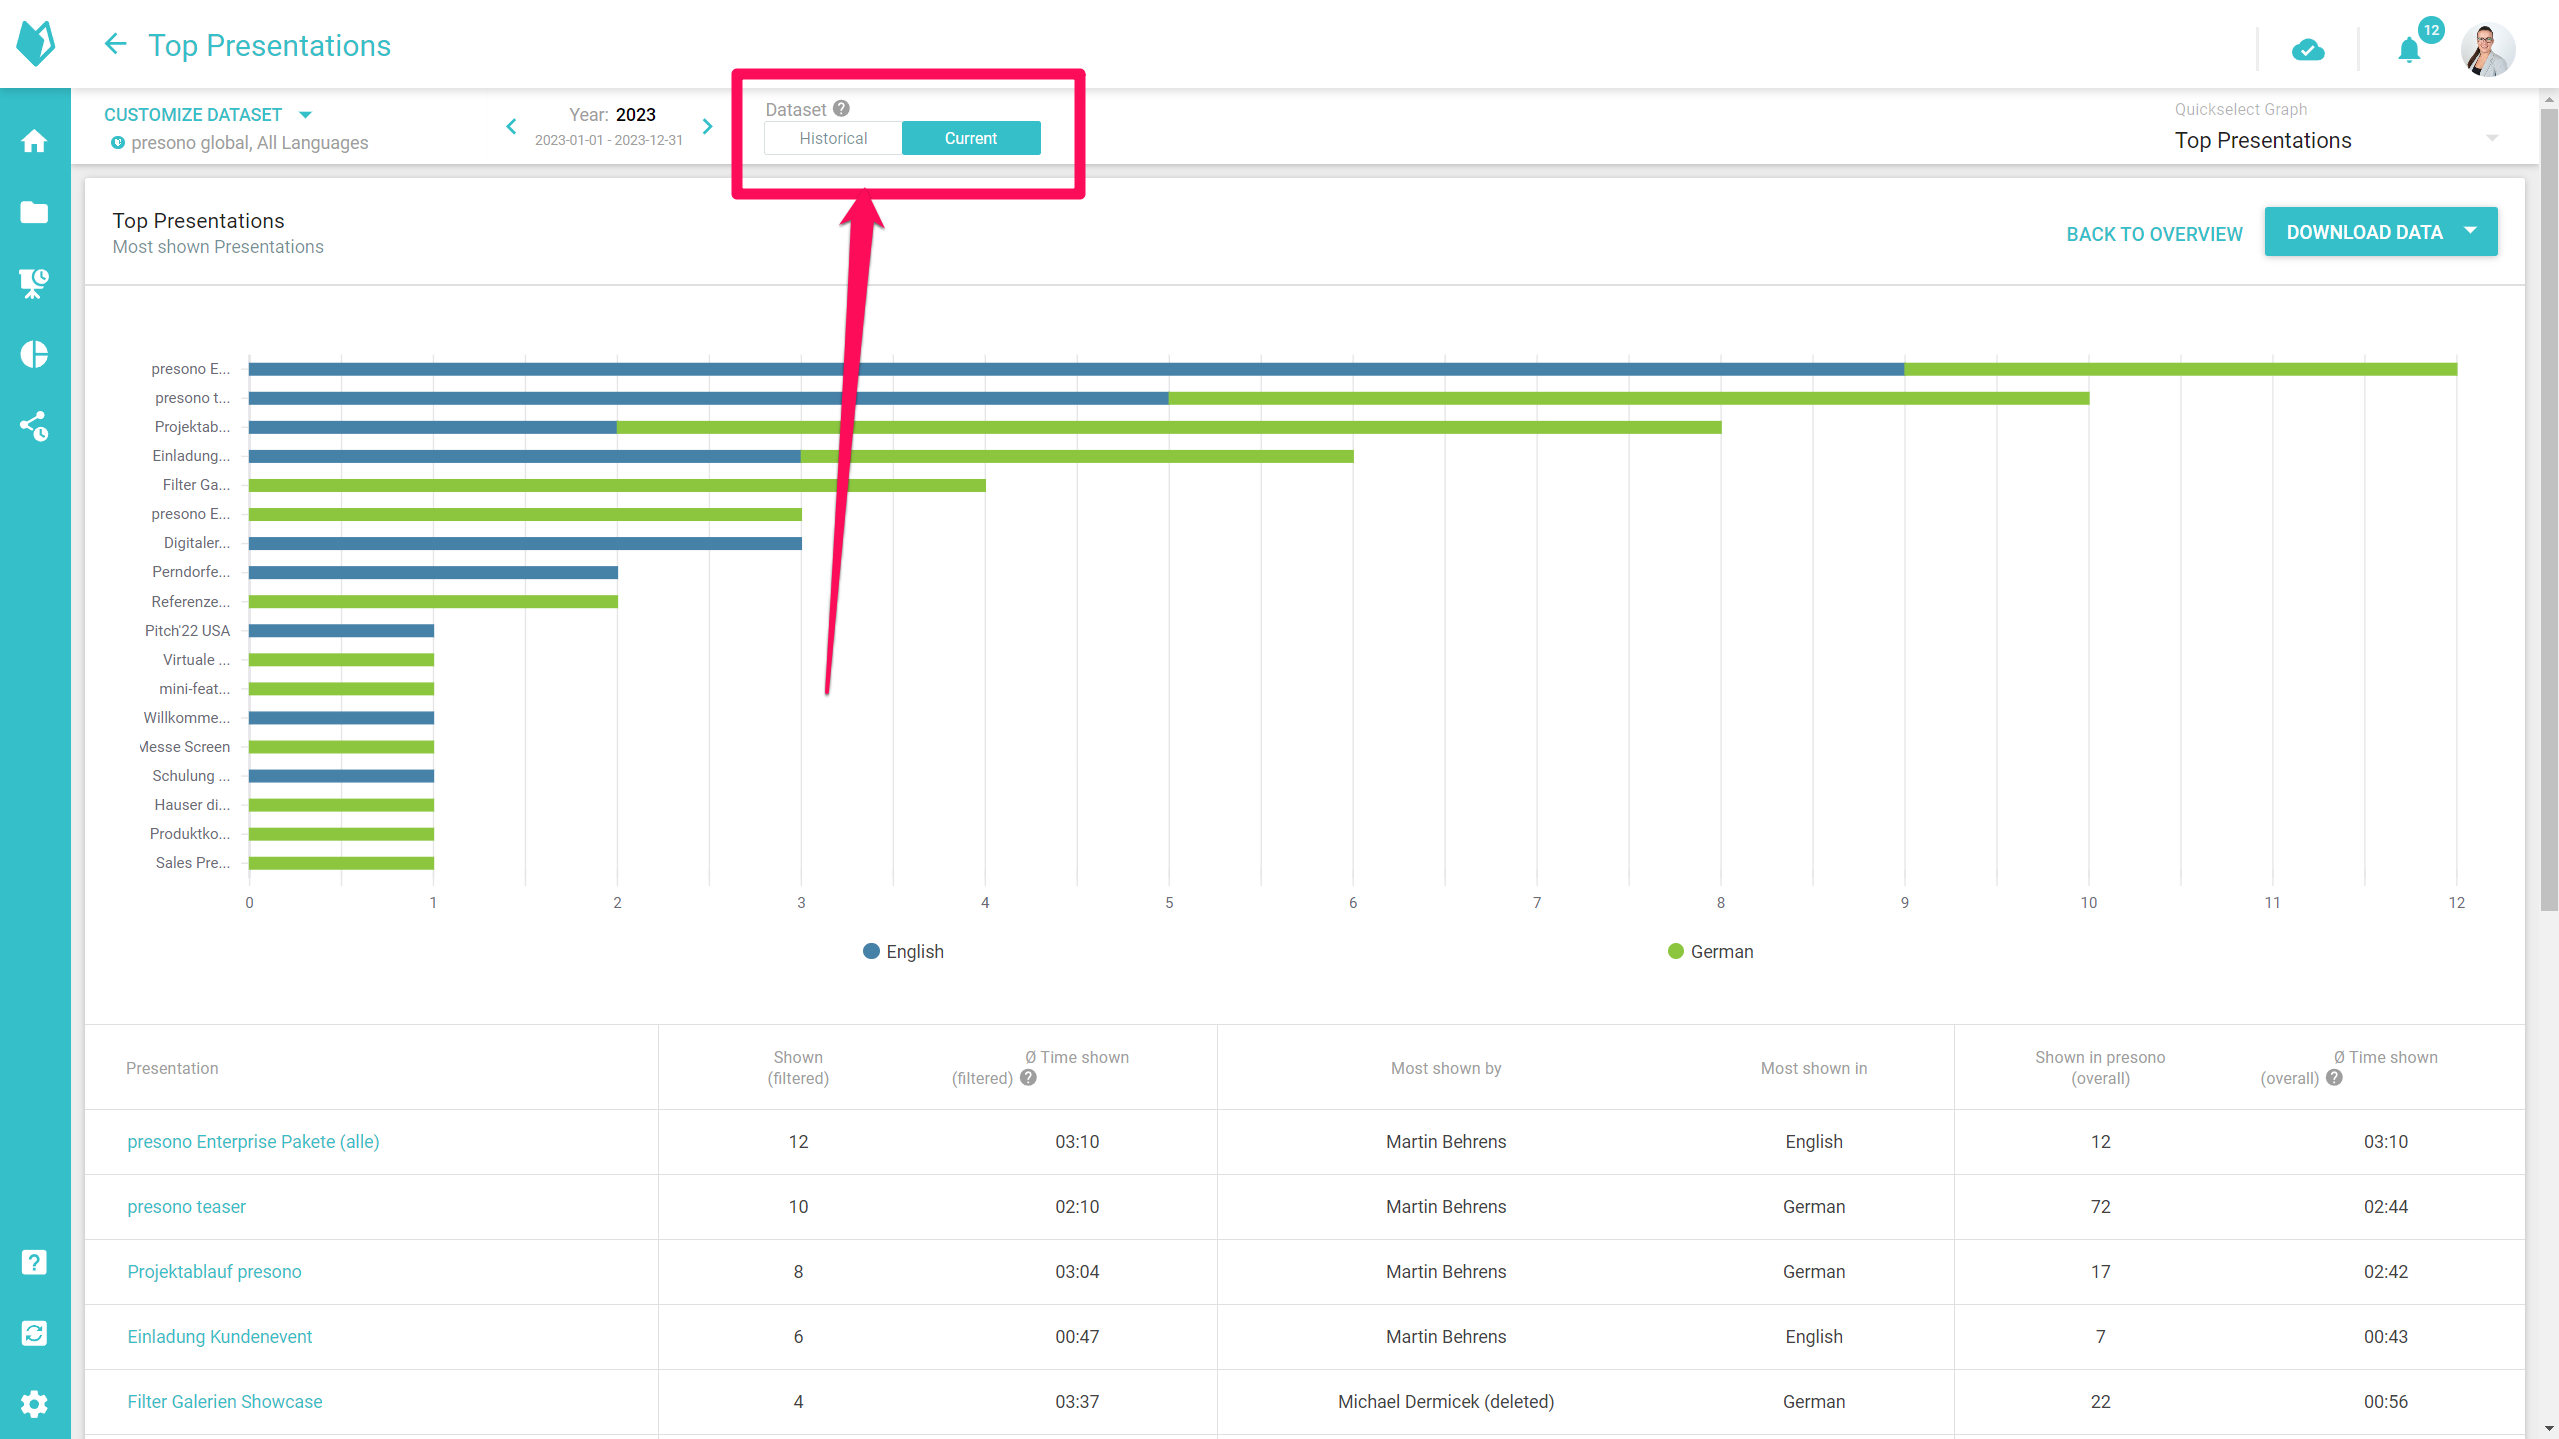
Task: Open presono teaser presentation link
Action: (186, 1207)
